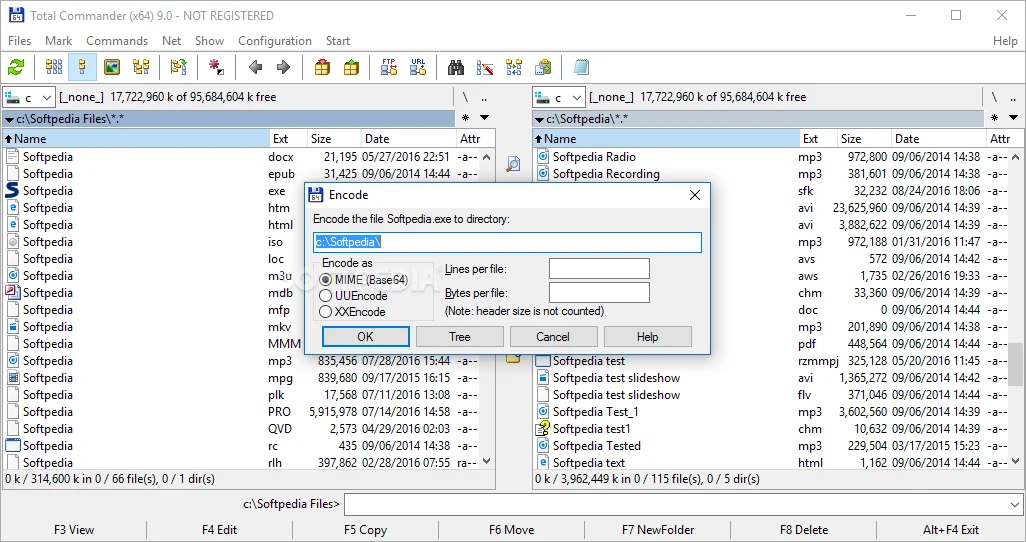Click the swap/invert selection toolbar icon
The image size is (1026, 542).
pyautogui.click(x=178, y=67)
